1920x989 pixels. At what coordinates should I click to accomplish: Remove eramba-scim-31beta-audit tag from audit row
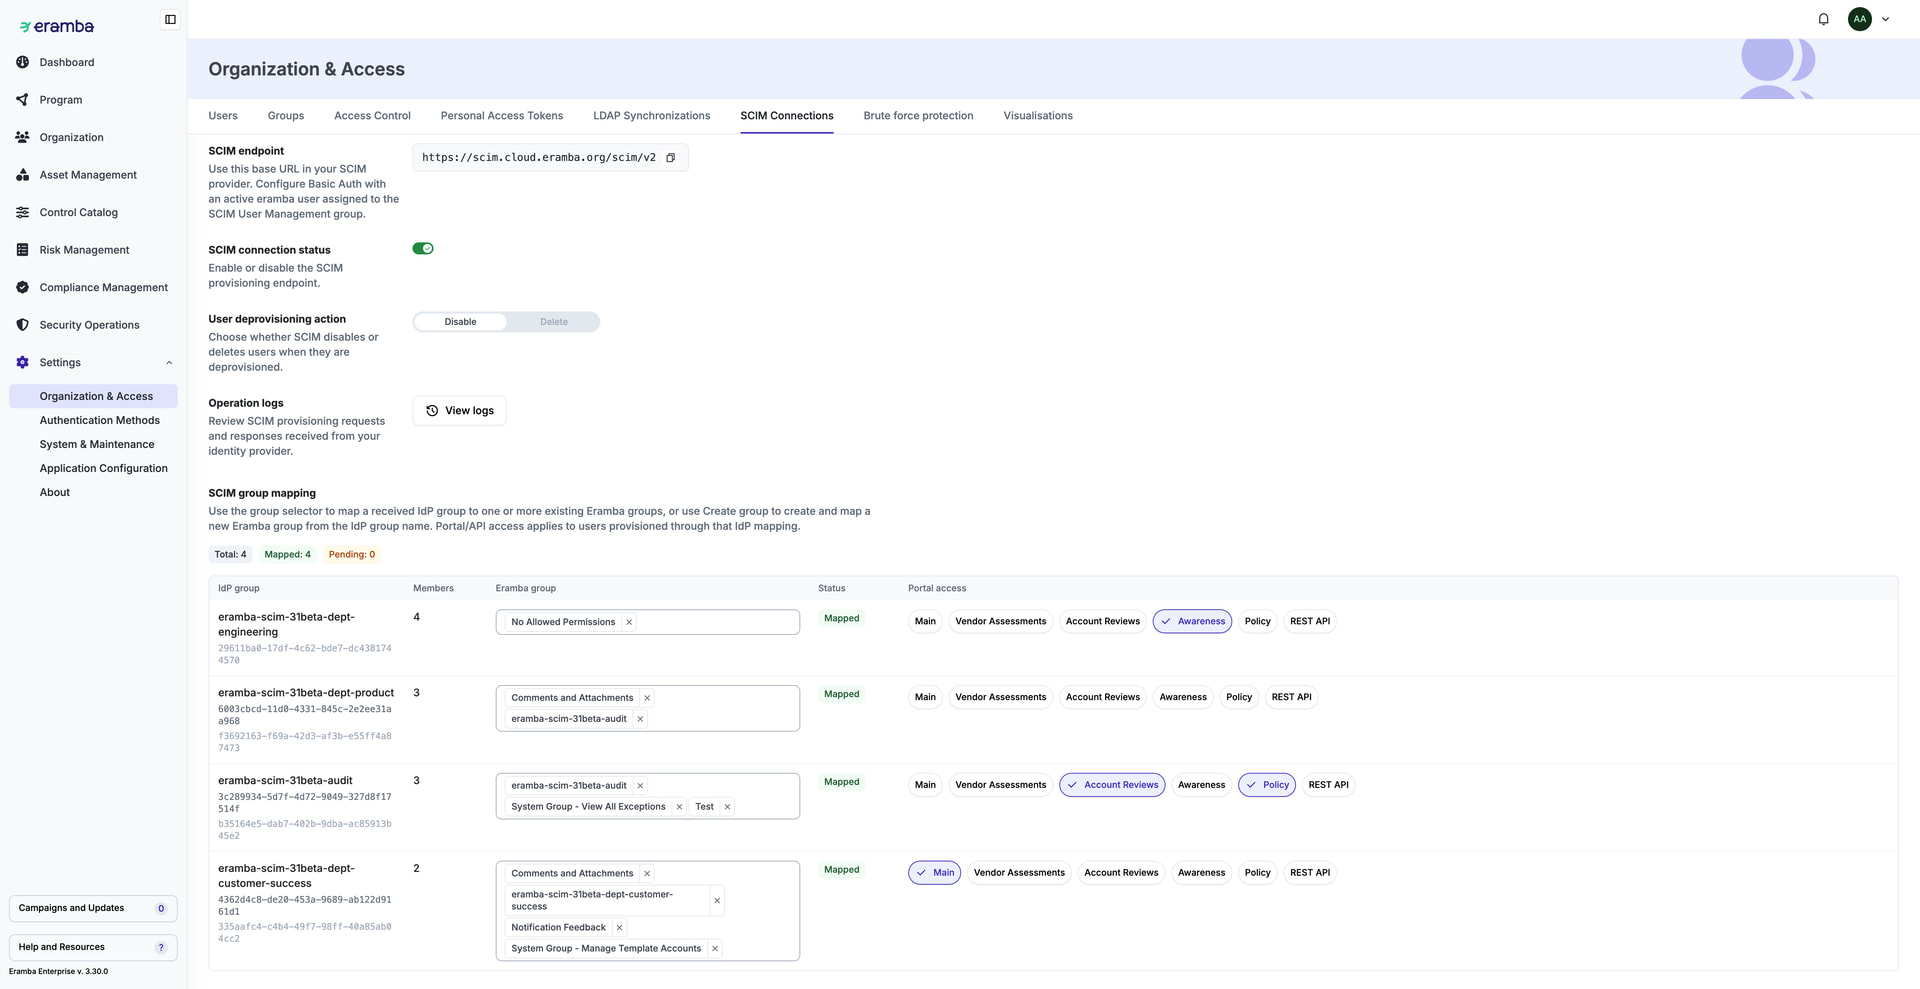tap(640, 786)
